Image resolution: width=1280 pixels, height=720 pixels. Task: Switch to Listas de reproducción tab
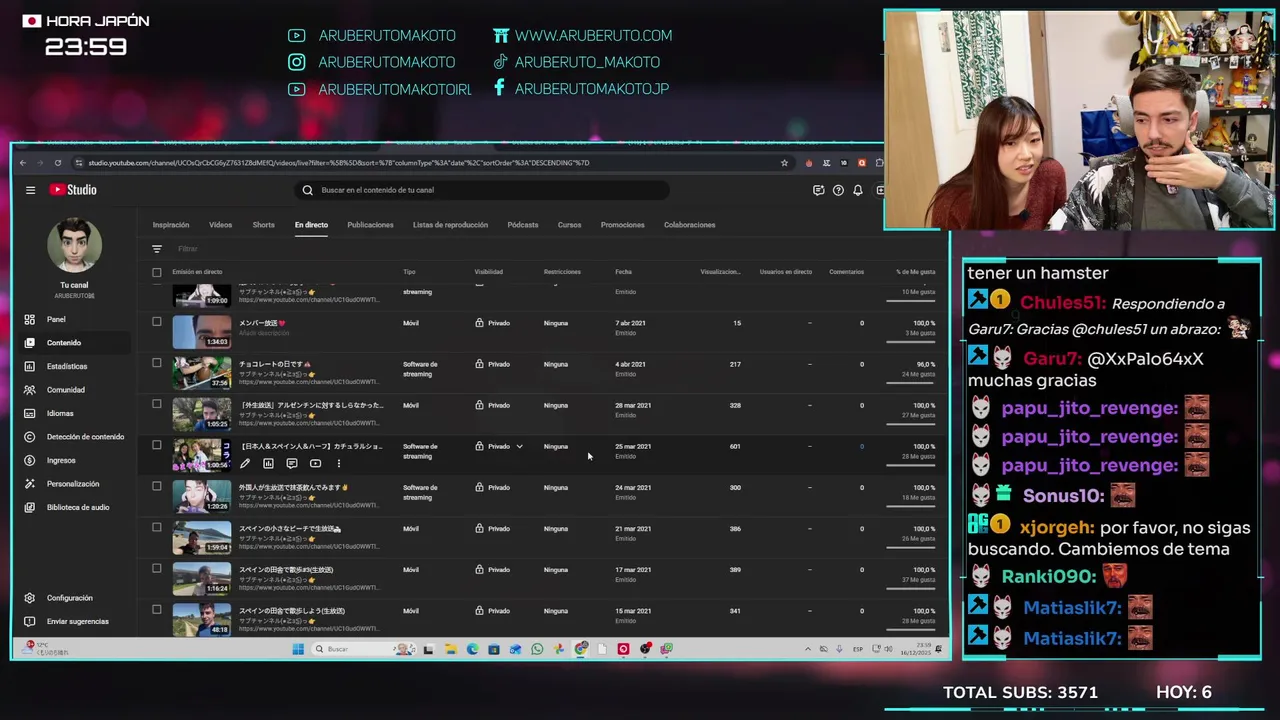pos(450,225)
